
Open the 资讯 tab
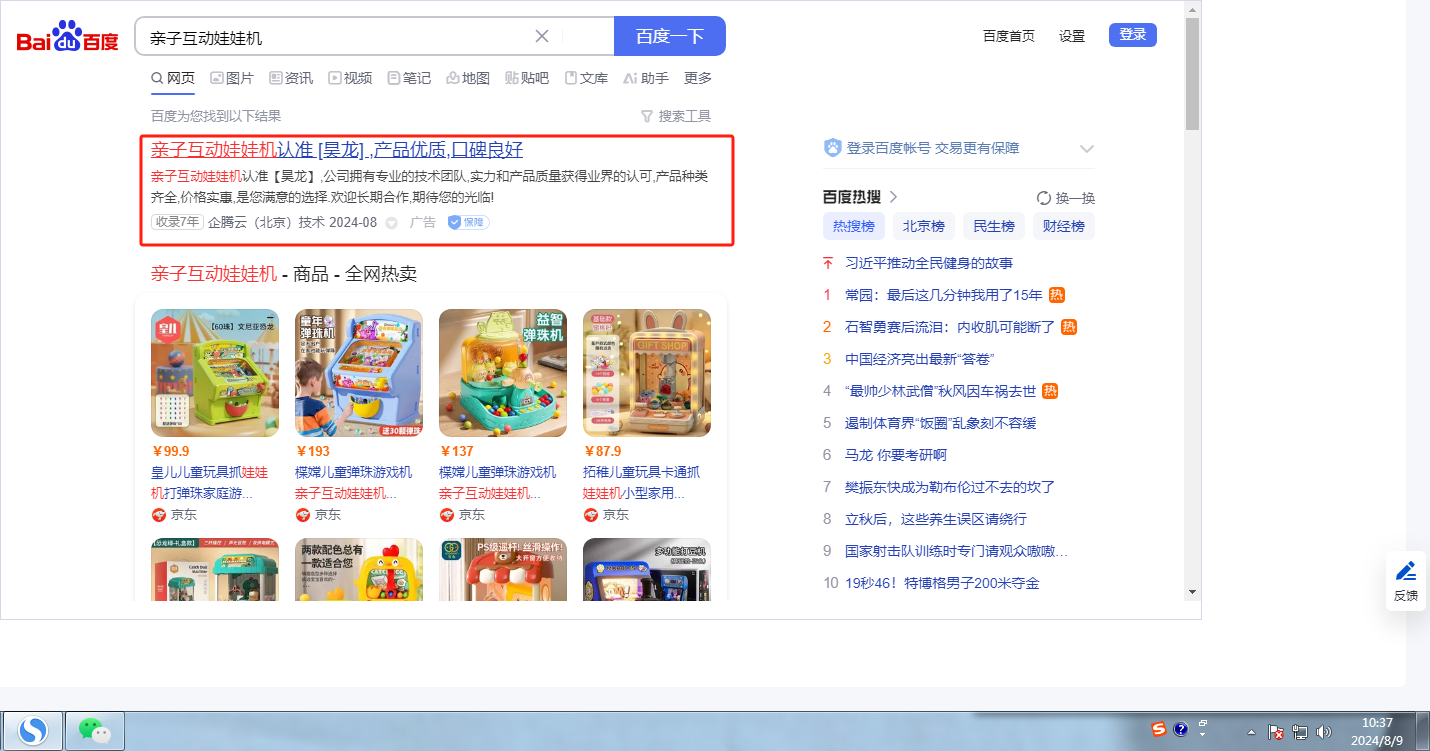coord(291,78)
